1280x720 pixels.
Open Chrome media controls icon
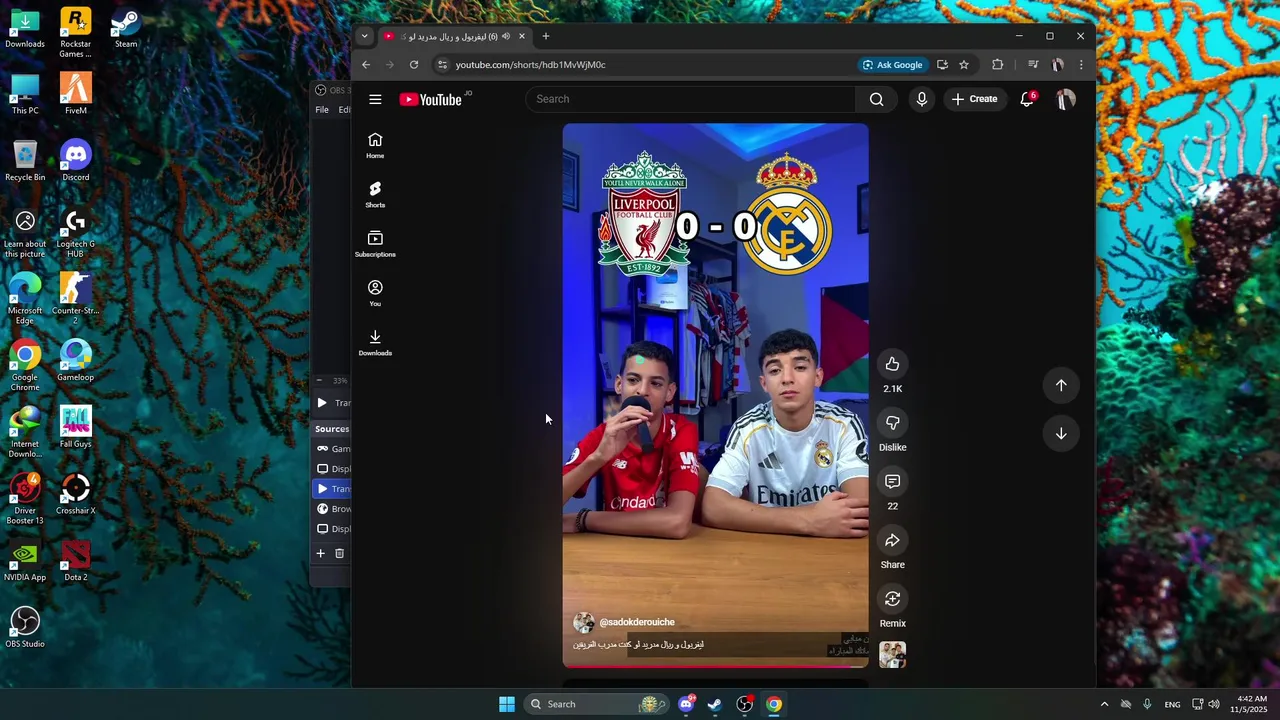point(1033,65)
